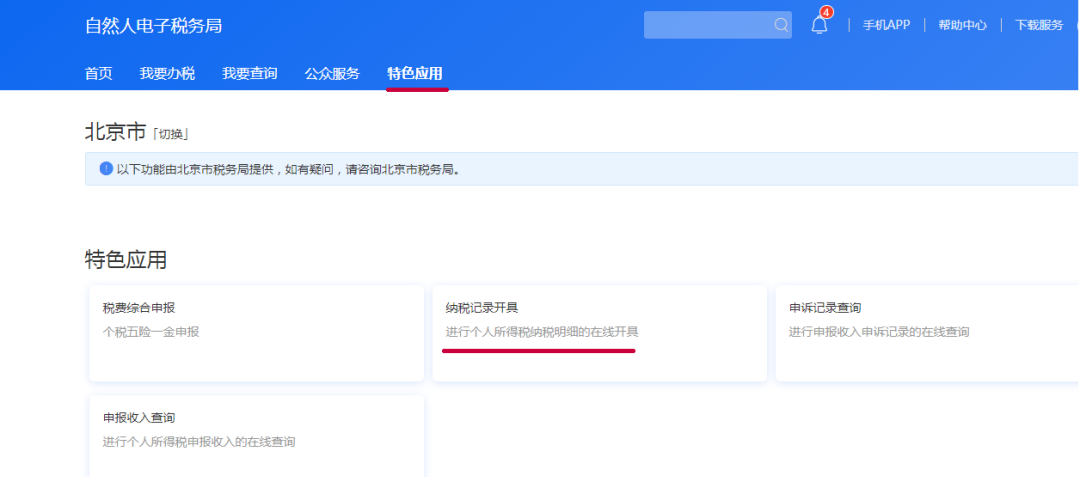Click 进行个人所得税纳税明细的在线开具 description

pyautogui.click(x=542, y=332)
